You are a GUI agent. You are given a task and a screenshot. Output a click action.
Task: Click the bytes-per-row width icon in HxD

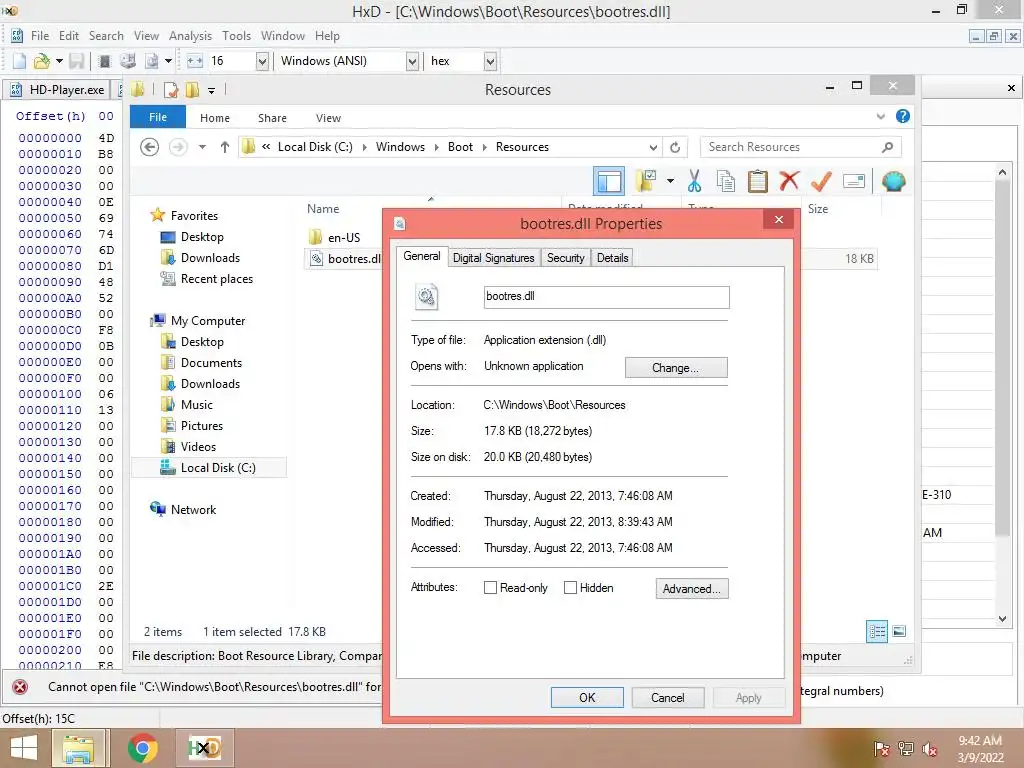195,61
